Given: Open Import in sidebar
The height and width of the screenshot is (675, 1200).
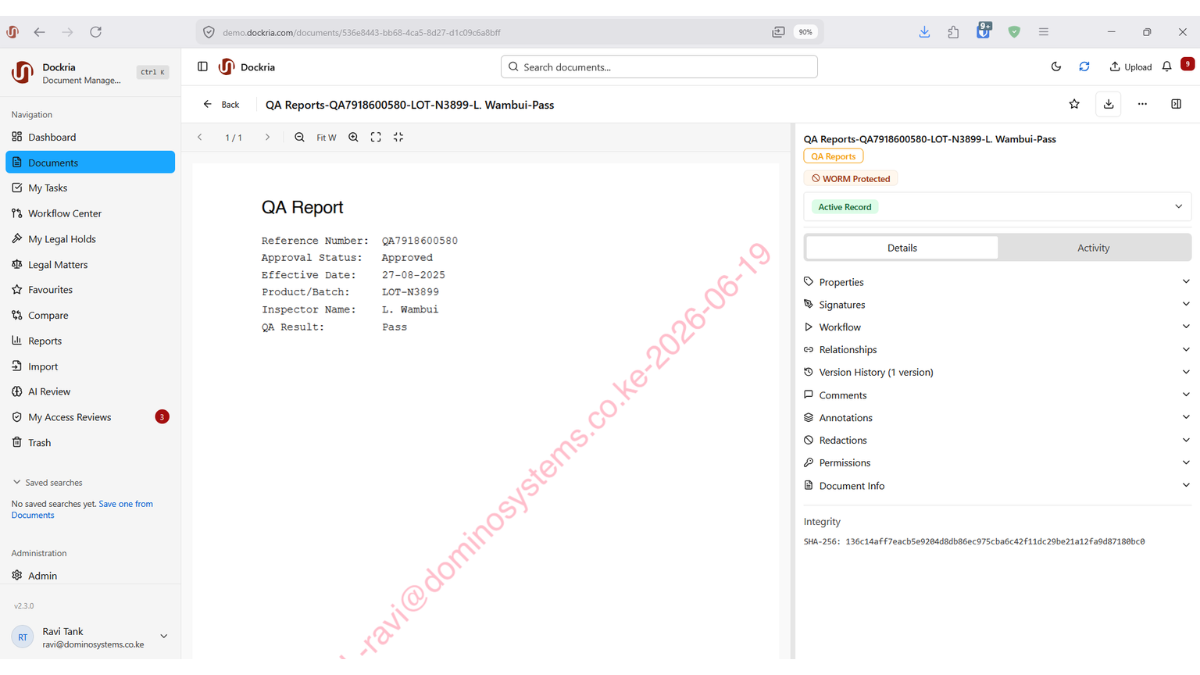Looking at the screenshot, I should (x=90, y=366).
